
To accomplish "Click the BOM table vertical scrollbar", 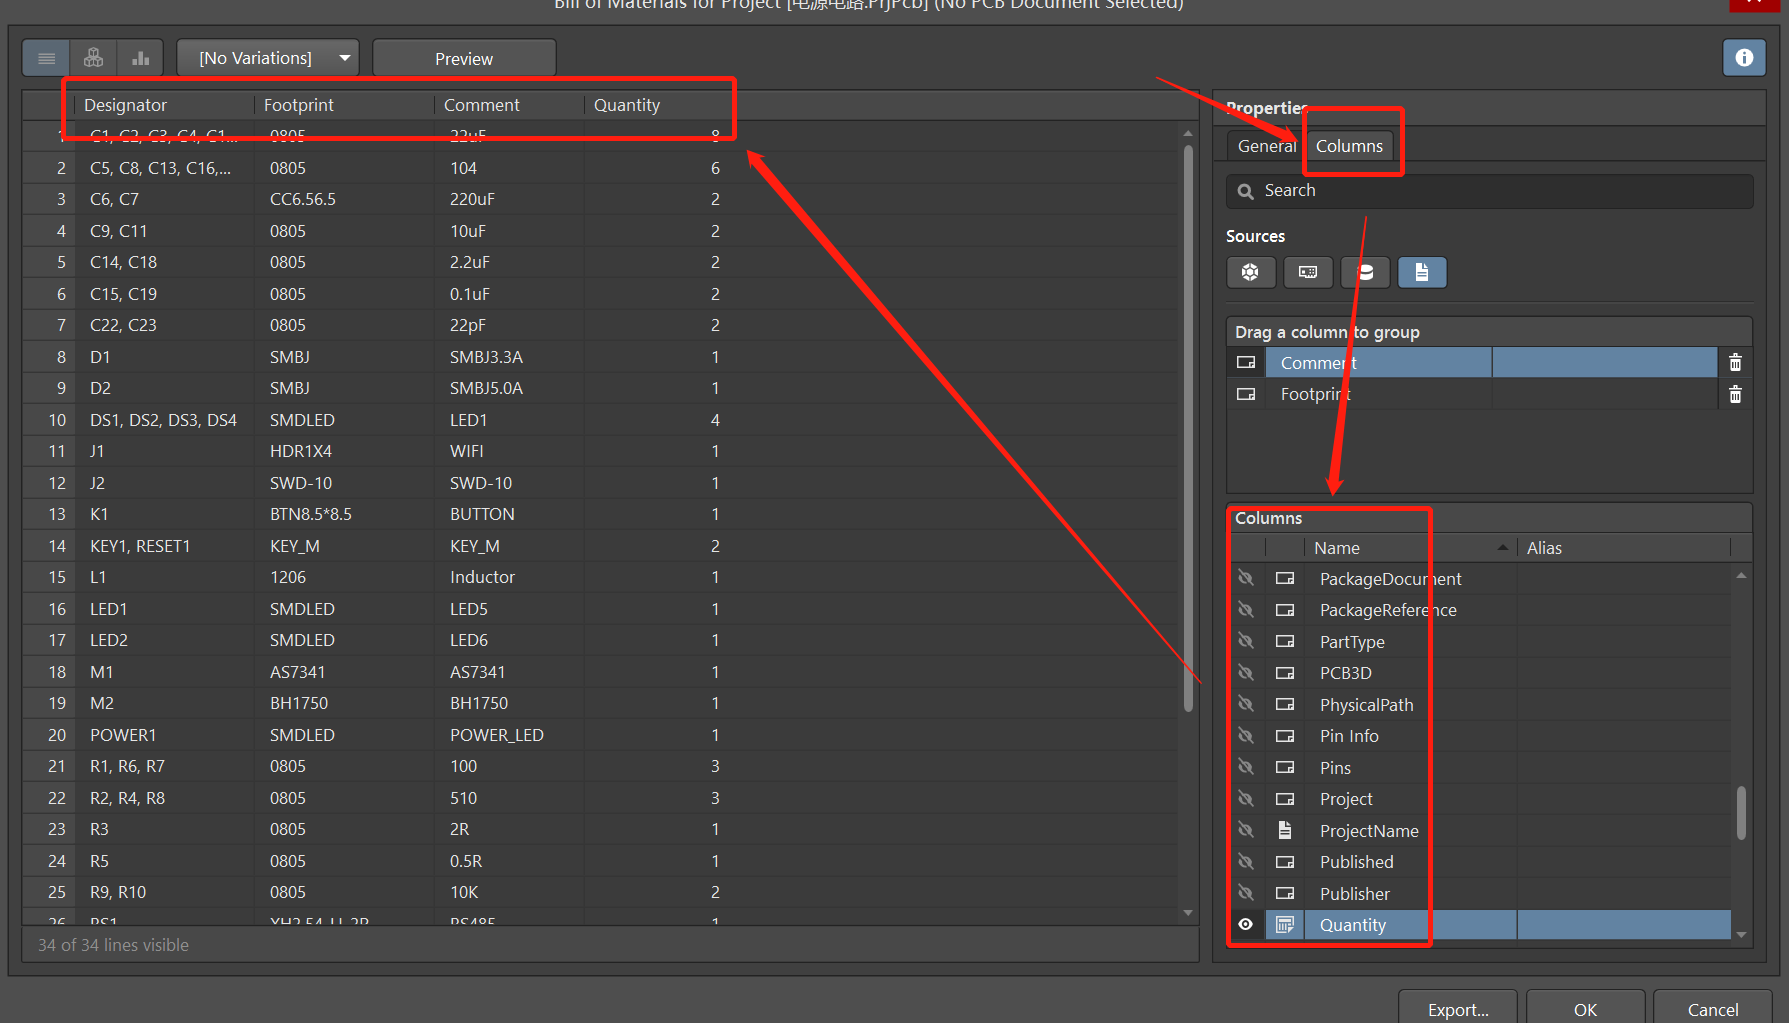I will 1188,428.
